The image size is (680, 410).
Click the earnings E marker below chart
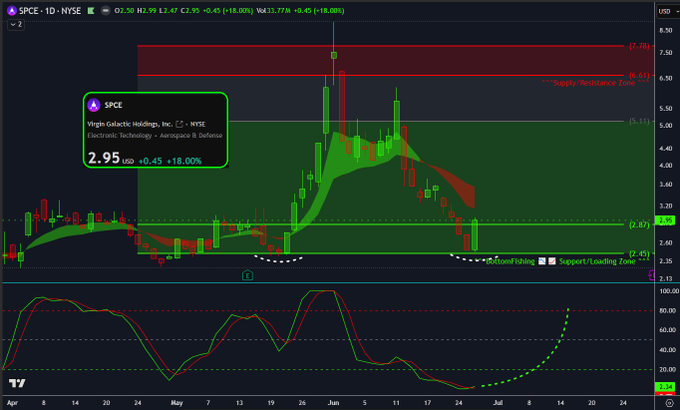click(x=247, y=275)
